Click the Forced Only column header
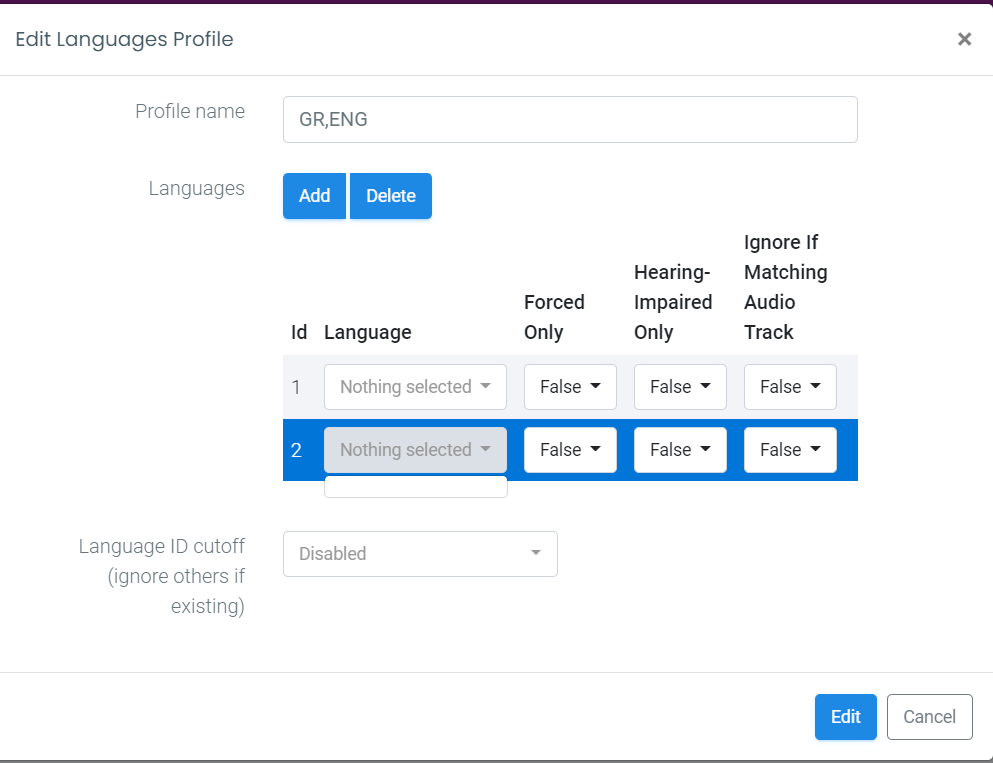This screenshot has width=993, height=763. pos(554,317)
